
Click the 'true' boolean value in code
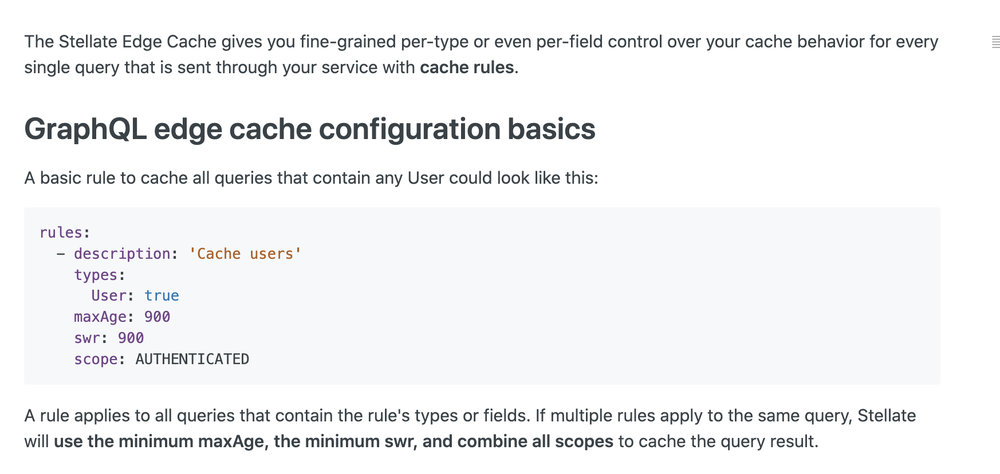(x=162, y=295)
